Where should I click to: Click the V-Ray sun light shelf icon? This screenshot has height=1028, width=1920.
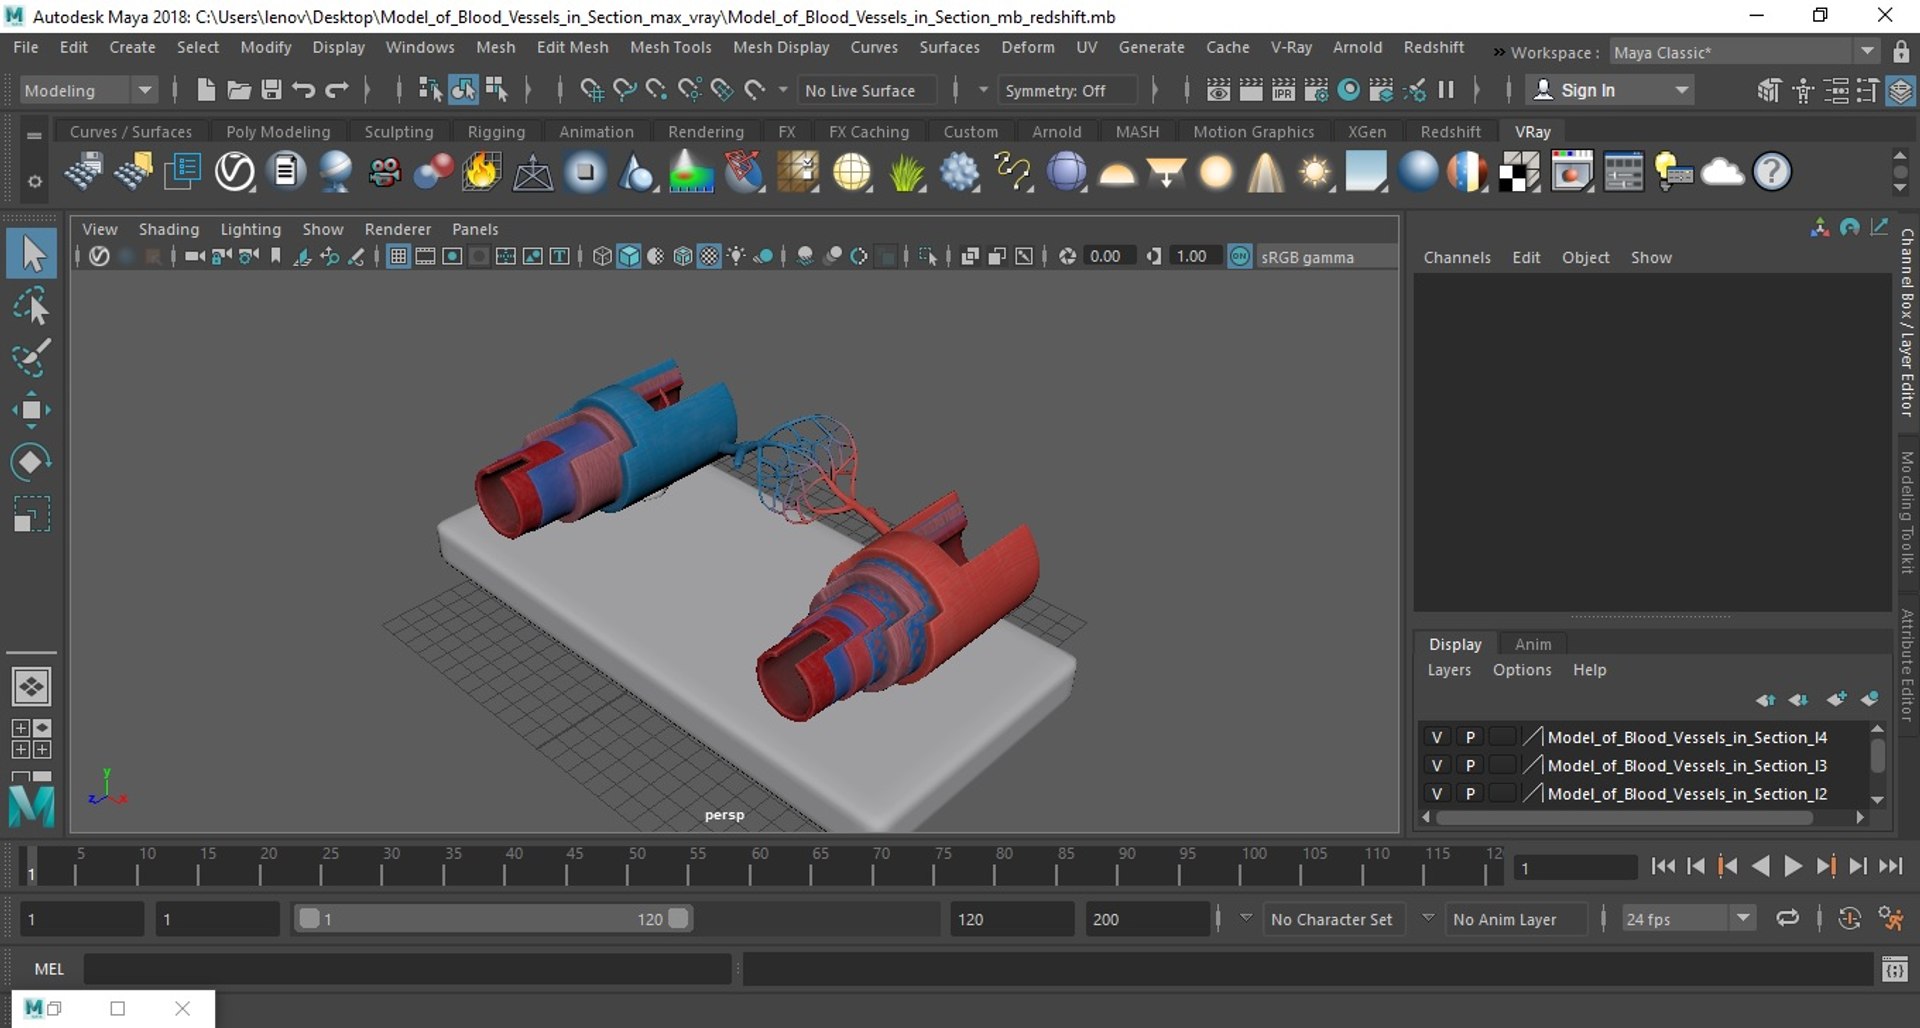pyautogui.click(x=1315, y=172)
